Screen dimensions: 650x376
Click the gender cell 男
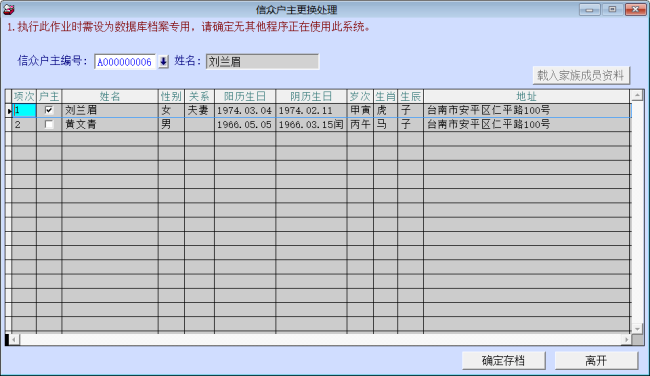(171, 124)
